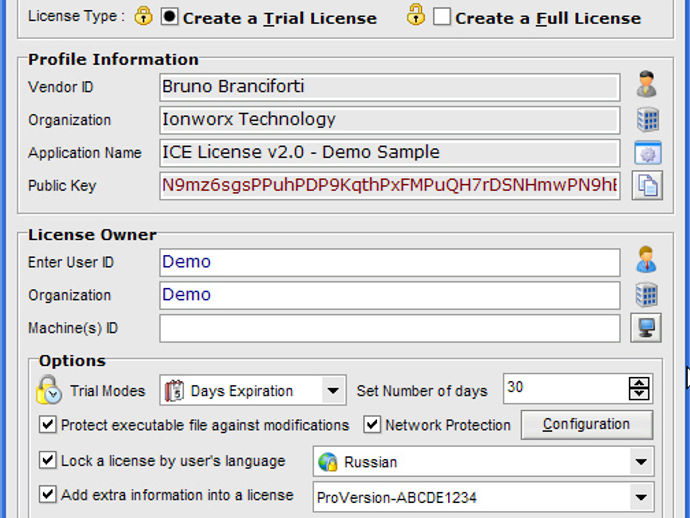690x518 pixels.
Task: Click the Trial Modes padlock clock icon
Action: (x=48, y=389)
